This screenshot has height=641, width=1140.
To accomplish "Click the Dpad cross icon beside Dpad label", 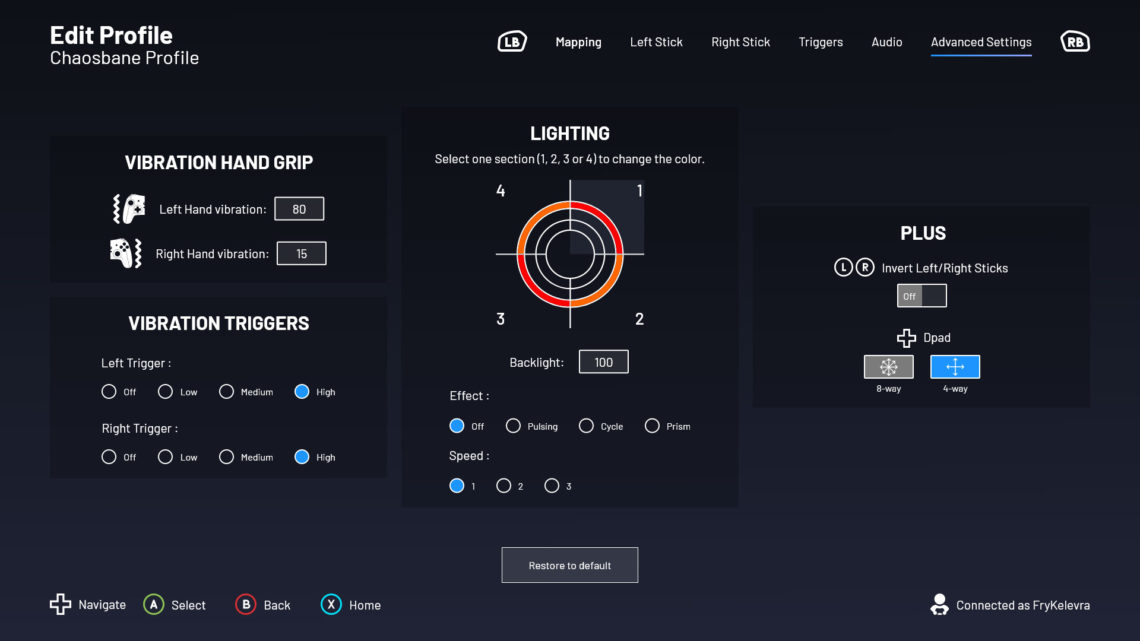I will click(906, 338).
